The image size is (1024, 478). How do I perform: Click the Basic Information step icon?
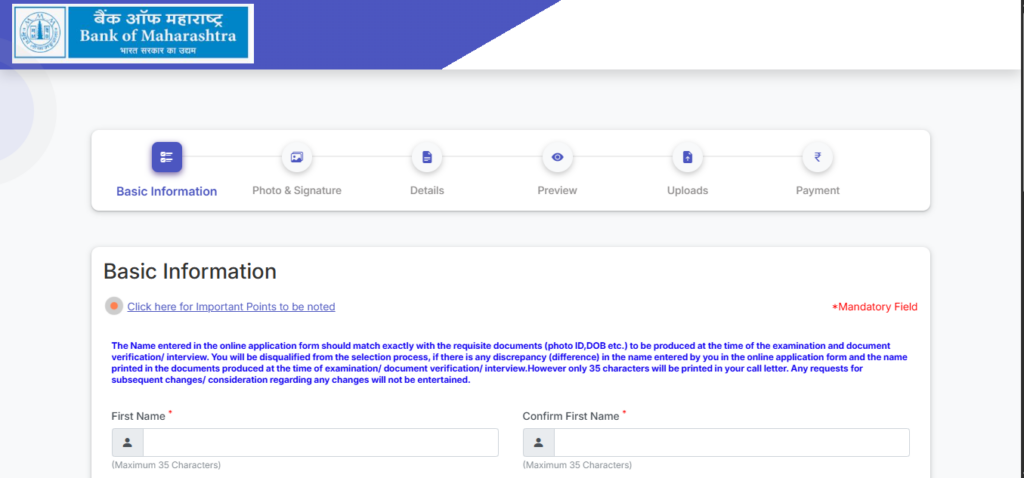coord(166,157)
